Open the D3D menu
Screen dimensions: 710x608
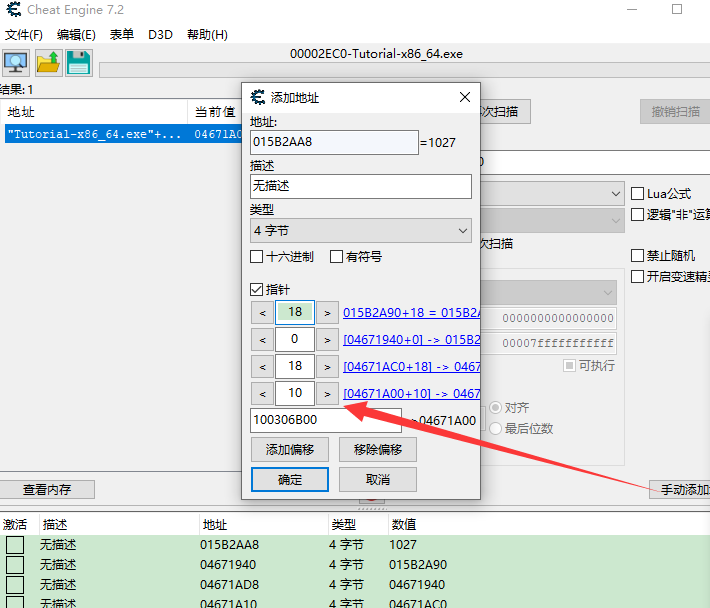pyautogui.click(x=160, y=35)
